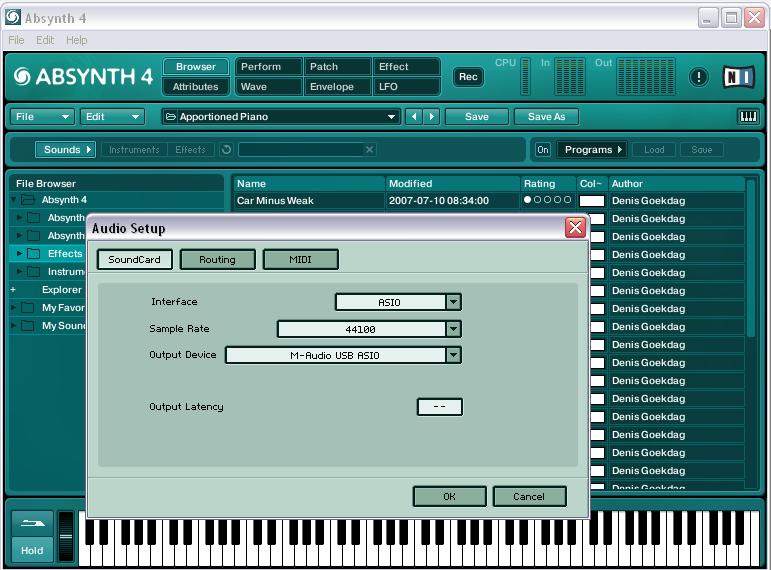
Task: Go to the previous preset arrow
Action: (414, 117)
